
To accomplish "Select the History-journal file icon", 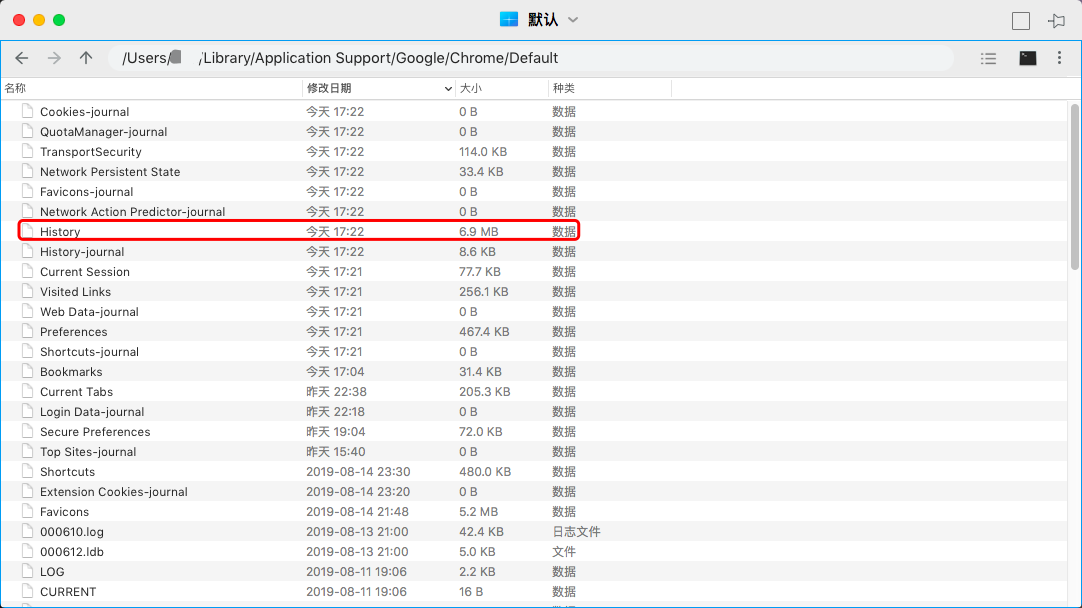I will pyautogui.click(x=28, y=251).
